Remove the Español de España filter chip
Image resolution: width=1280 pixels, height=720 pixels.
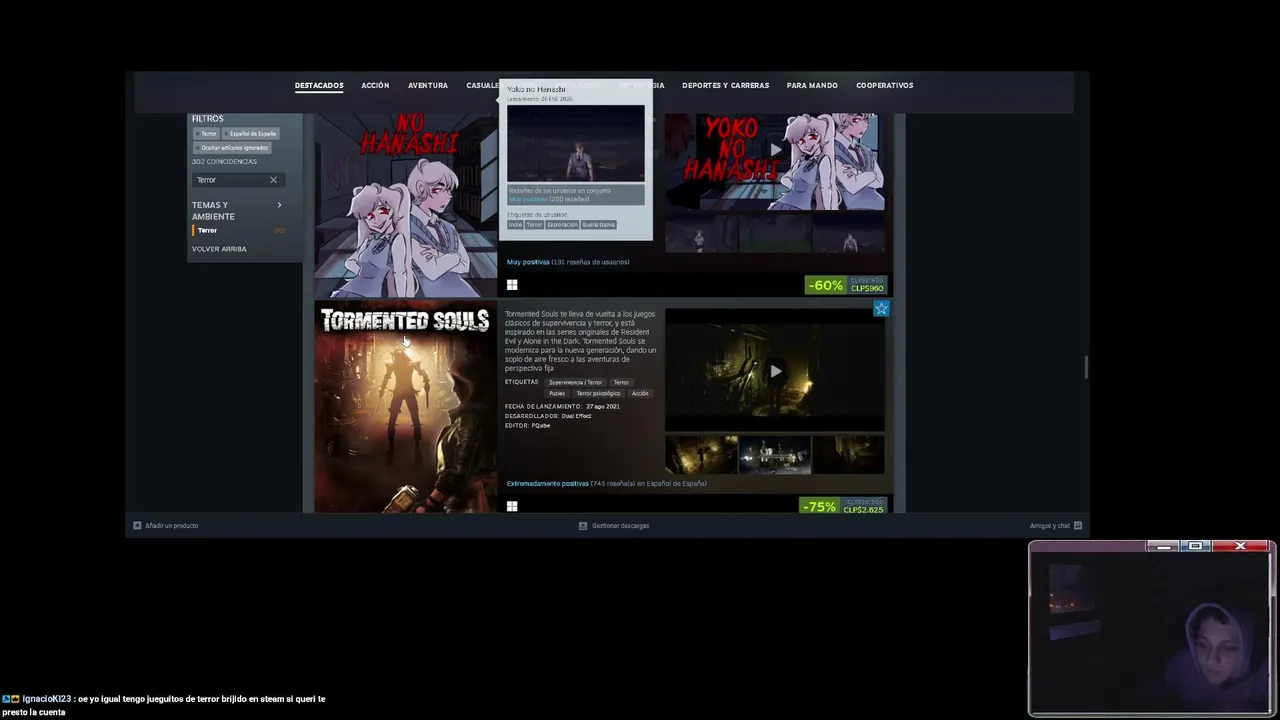coord(251,133)
